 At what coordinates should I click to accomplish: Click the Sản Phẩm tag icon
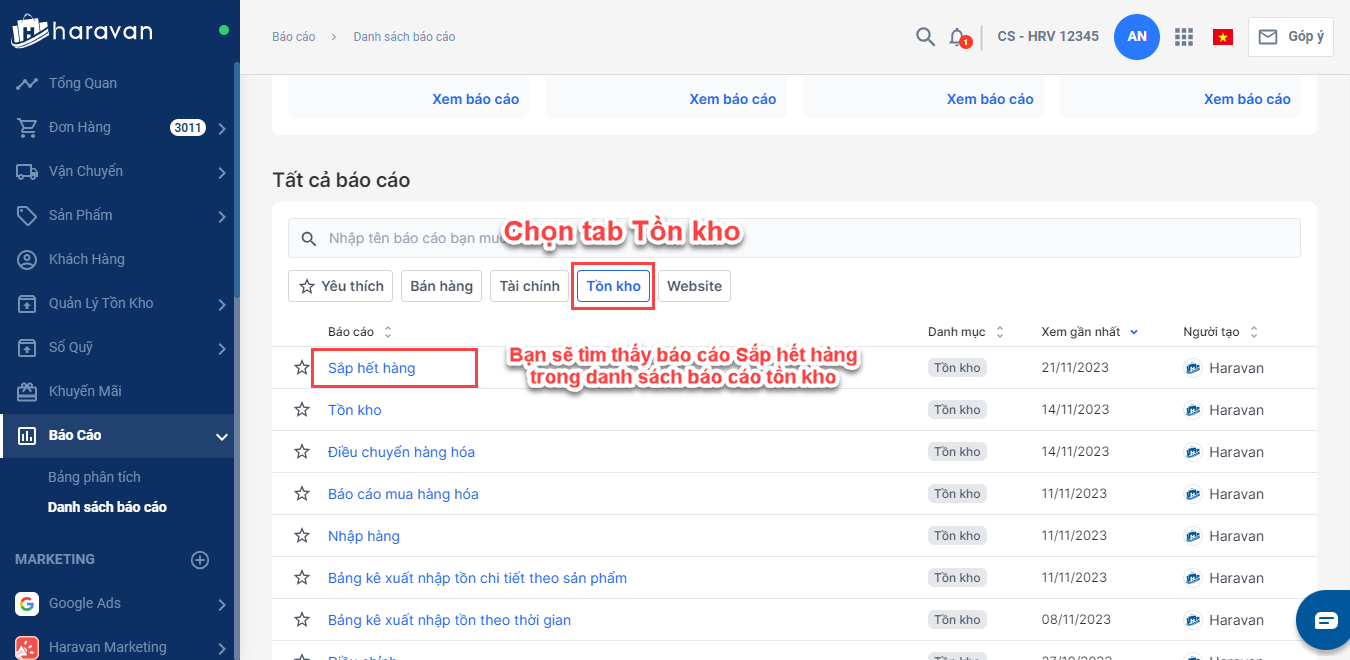coord(27,215)
